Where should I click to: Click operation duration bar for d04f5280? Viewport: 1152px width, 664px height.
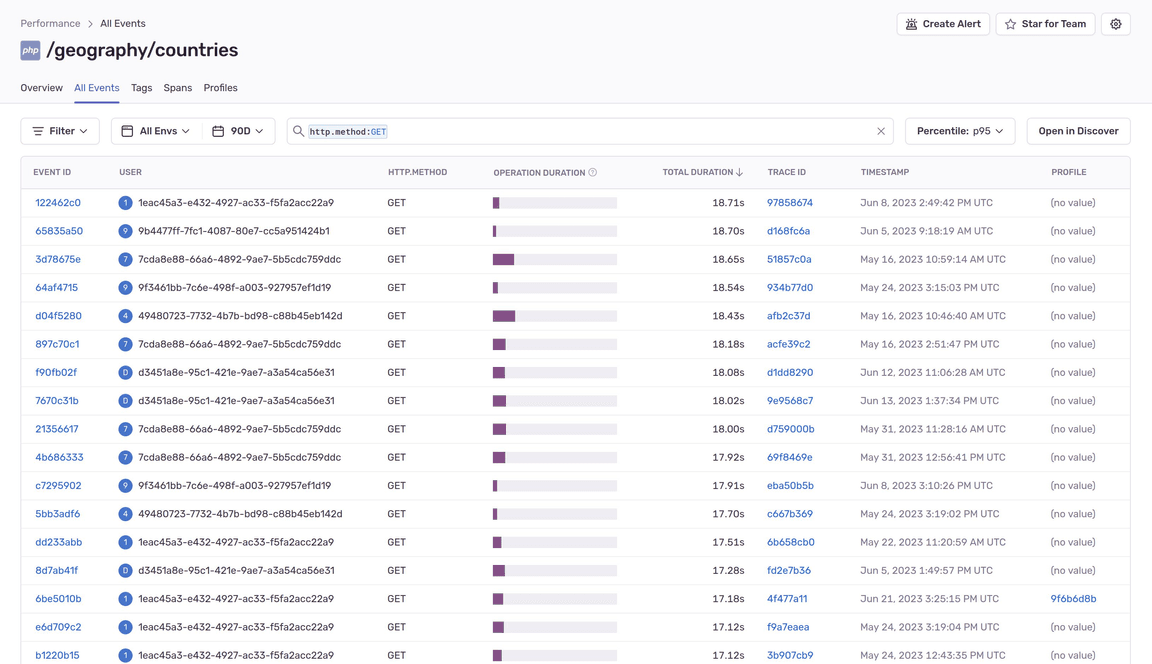[555, 316]
